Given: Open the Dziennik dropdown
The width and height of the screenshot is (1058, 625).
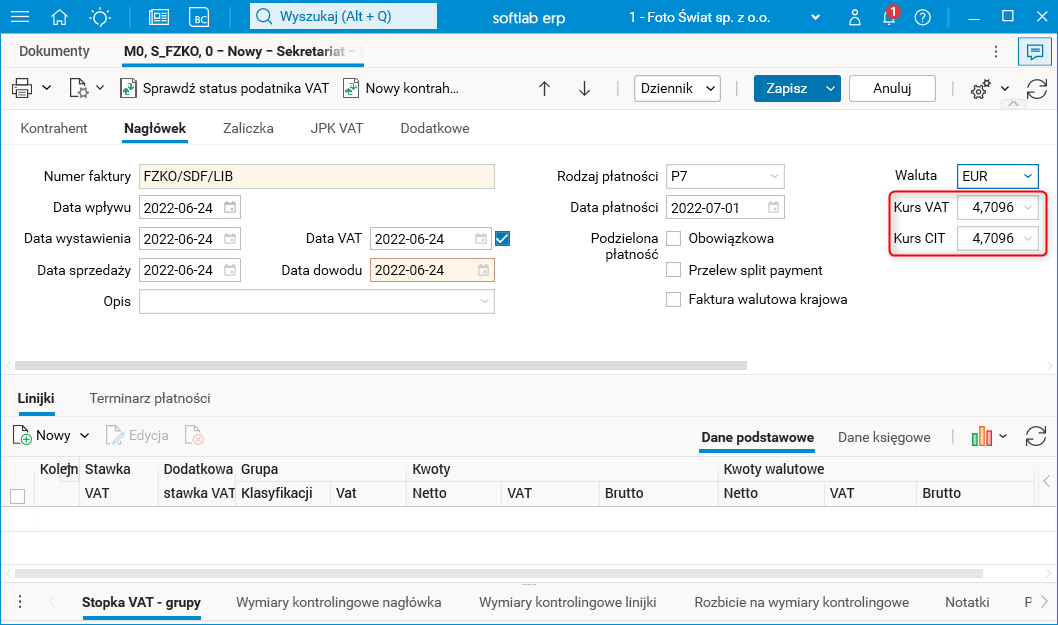Looking at the screenshot, I should tap(679, 88).
